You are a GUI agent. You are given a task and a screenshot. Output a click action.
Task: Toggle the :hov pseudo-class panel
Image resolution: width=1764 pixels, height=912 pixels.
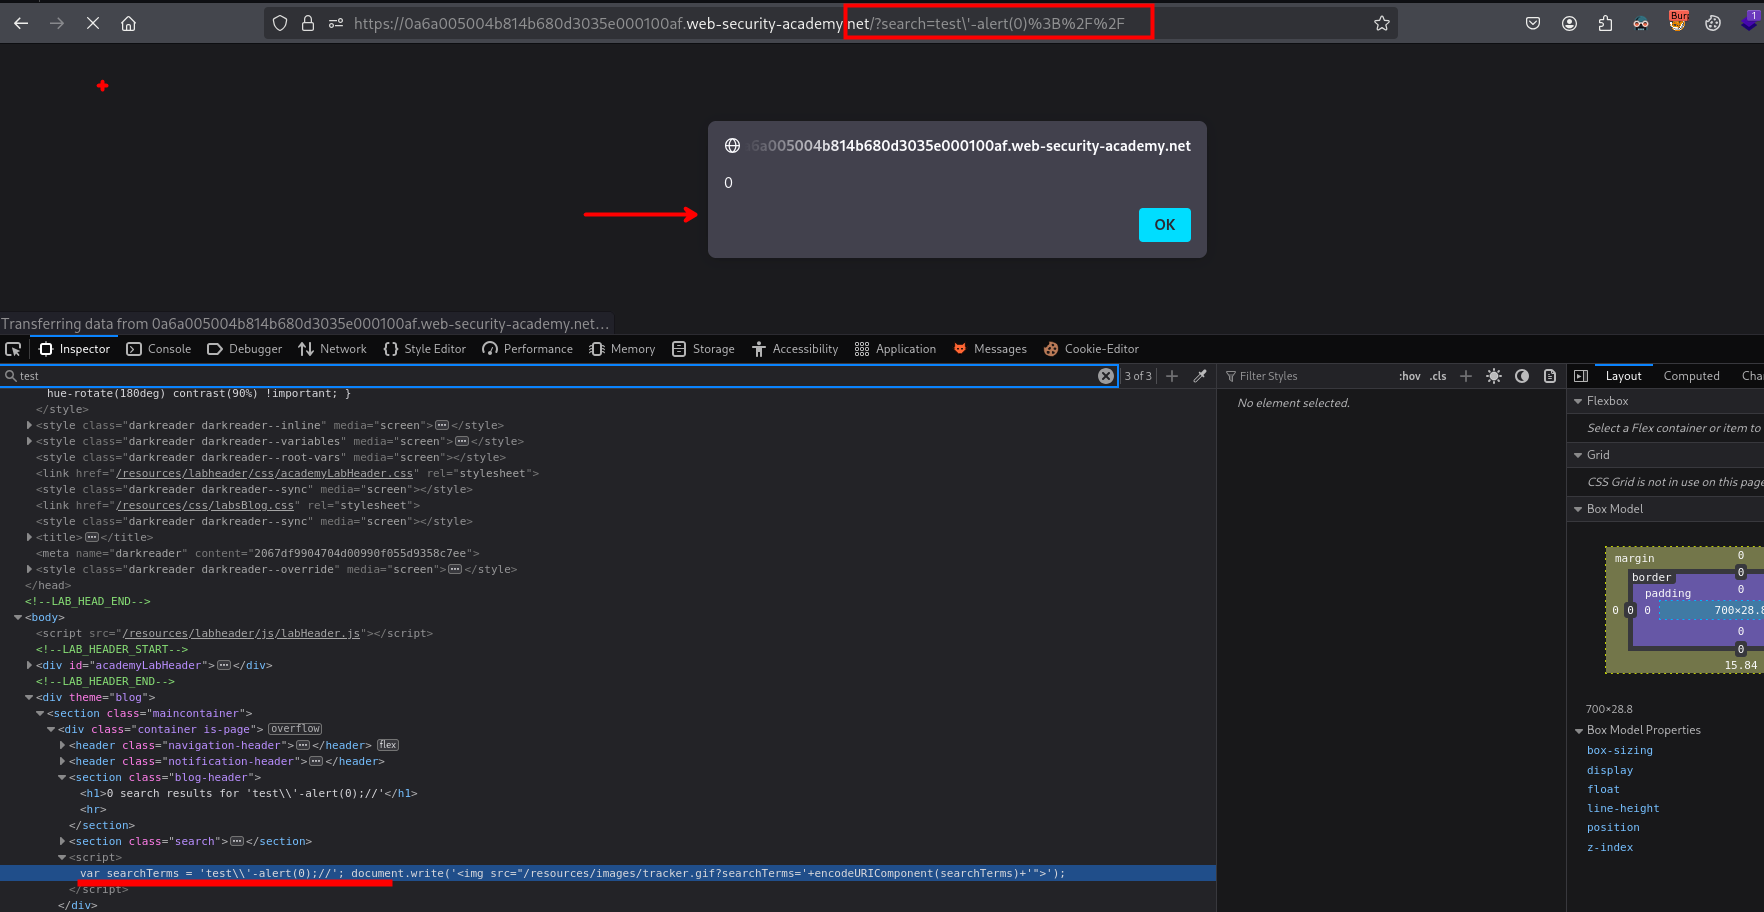1409,376
